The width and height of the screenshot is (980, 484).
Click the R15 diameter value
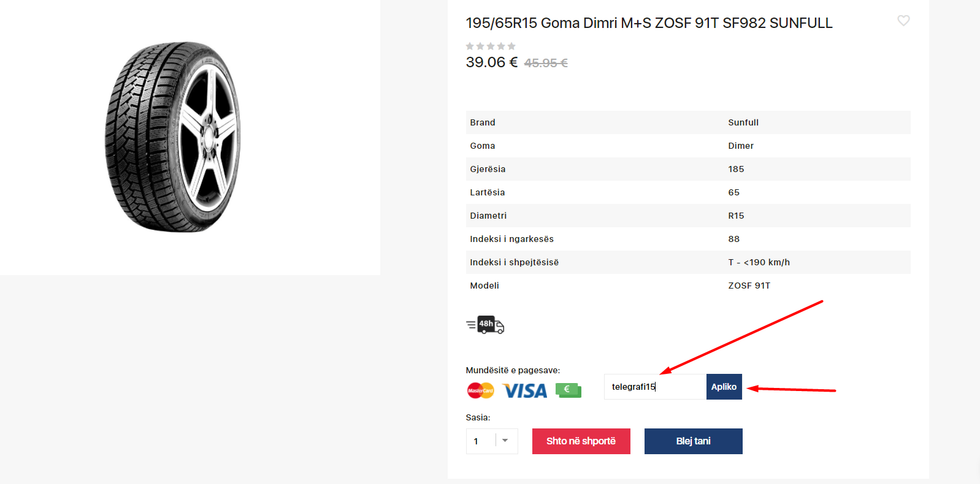(x=736, y=216)
